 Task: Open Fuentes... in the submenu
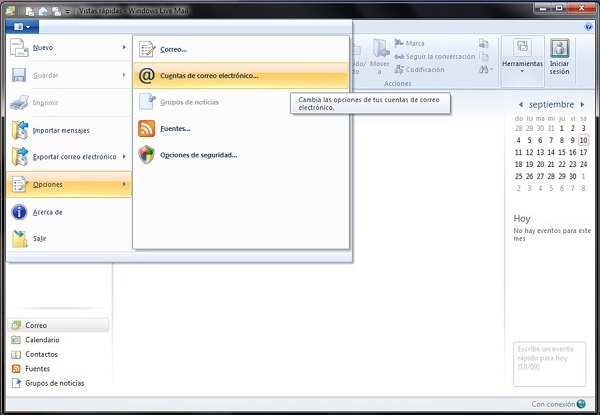241,129
